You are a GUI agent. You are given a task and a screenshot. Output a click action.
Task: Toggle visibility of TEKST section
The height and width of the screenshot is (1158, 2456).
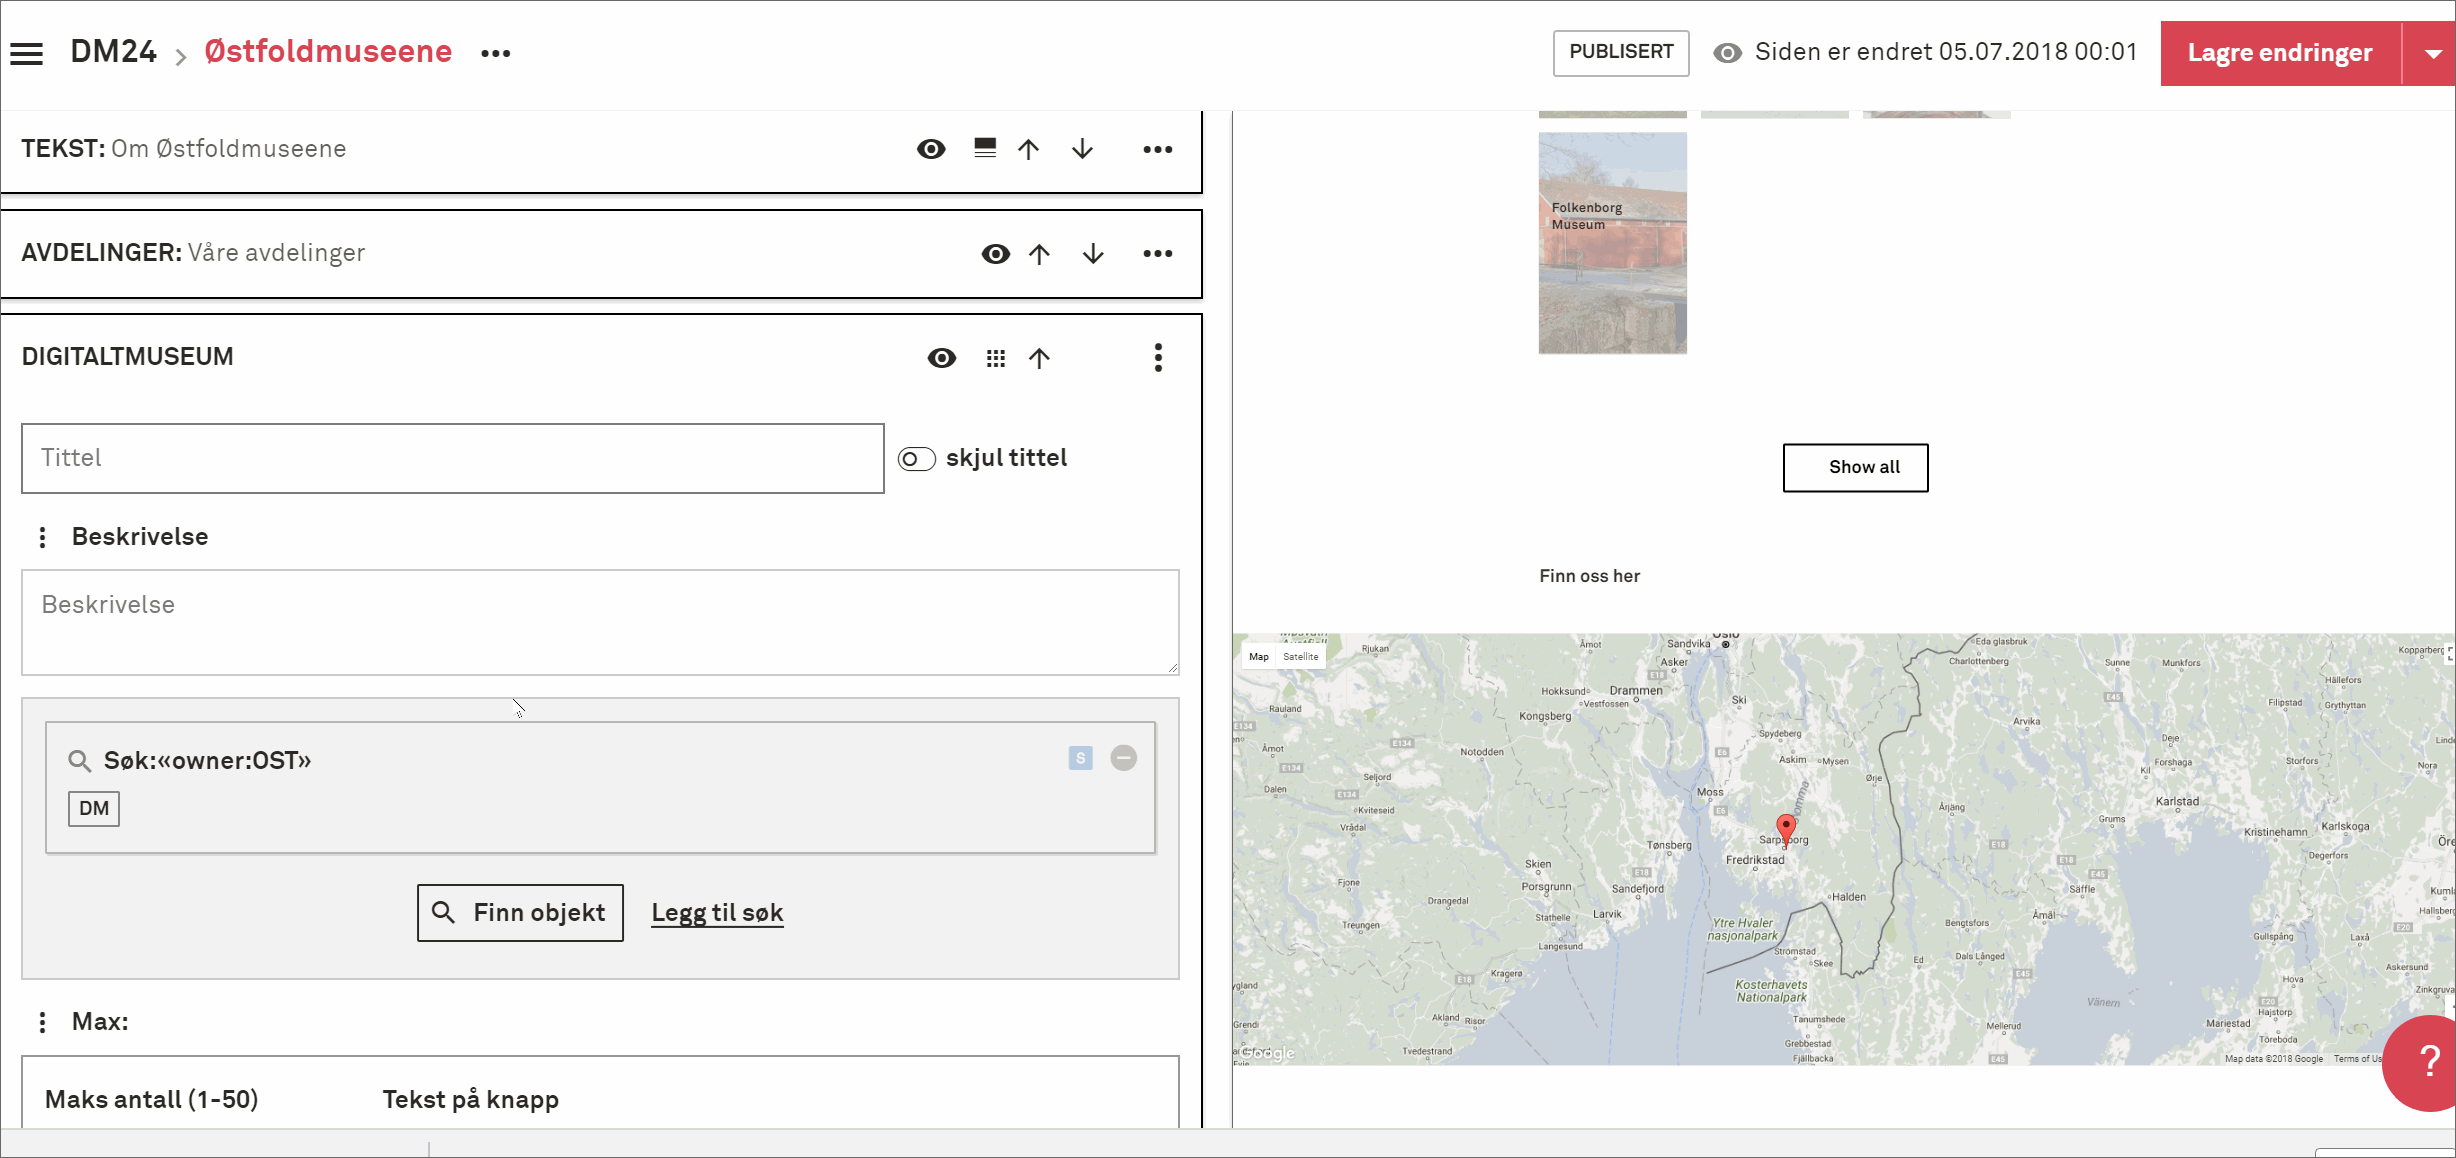(931, 149)
